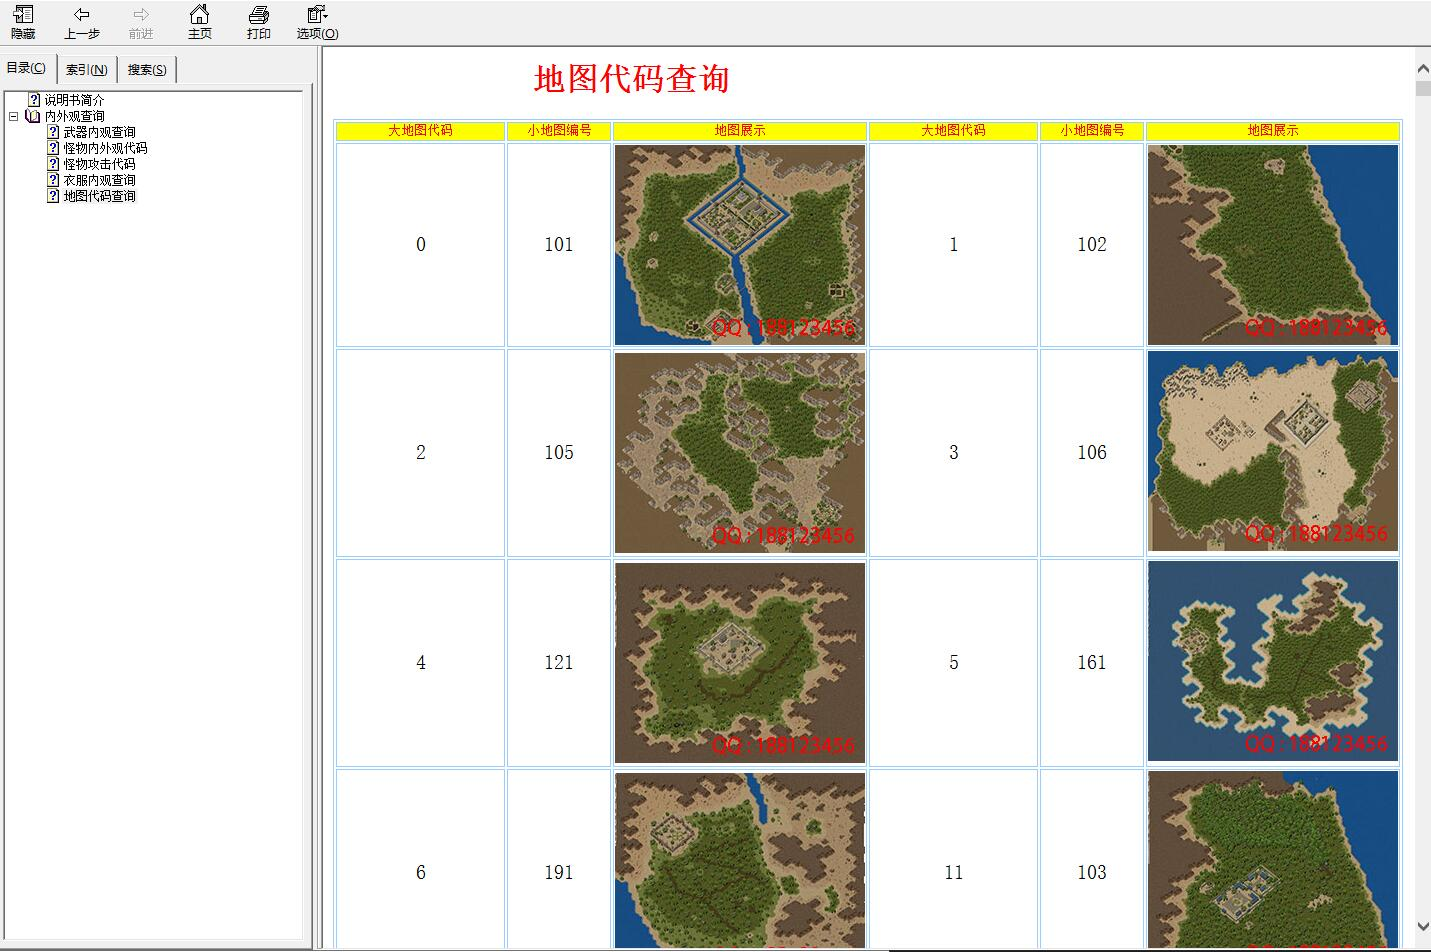The height and width of the screenshot is (952, 1431).
Task: Click the island map thumbnail for 161
Action: coord(1272,661)
